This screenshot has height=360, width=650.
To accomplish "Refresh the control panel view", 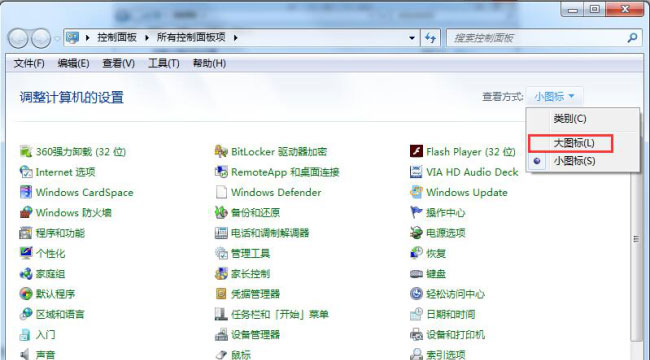I will click(431, 38).
